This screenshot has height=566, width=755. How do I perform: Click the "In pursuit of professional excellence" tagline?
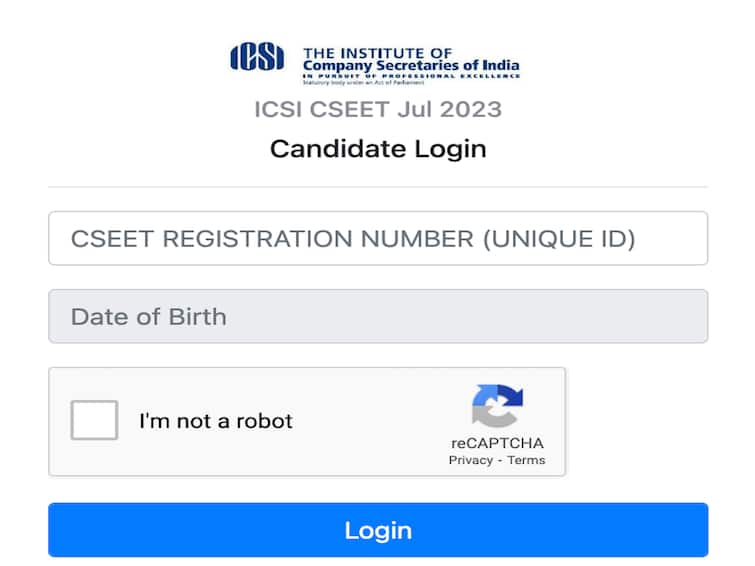tap(410, 77)
